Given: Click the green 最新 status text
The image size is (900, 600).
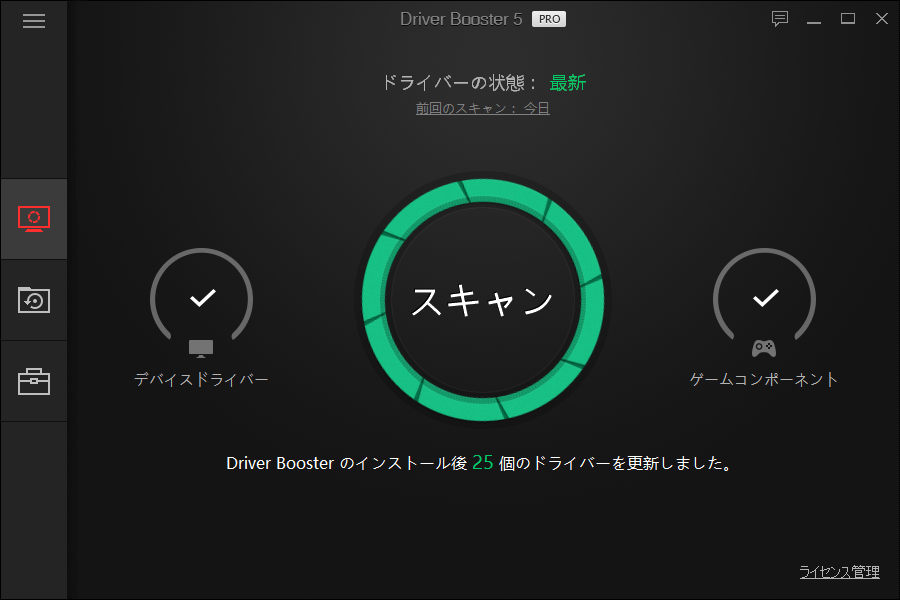Looking at the screenshot, I should tap(568, 83).
